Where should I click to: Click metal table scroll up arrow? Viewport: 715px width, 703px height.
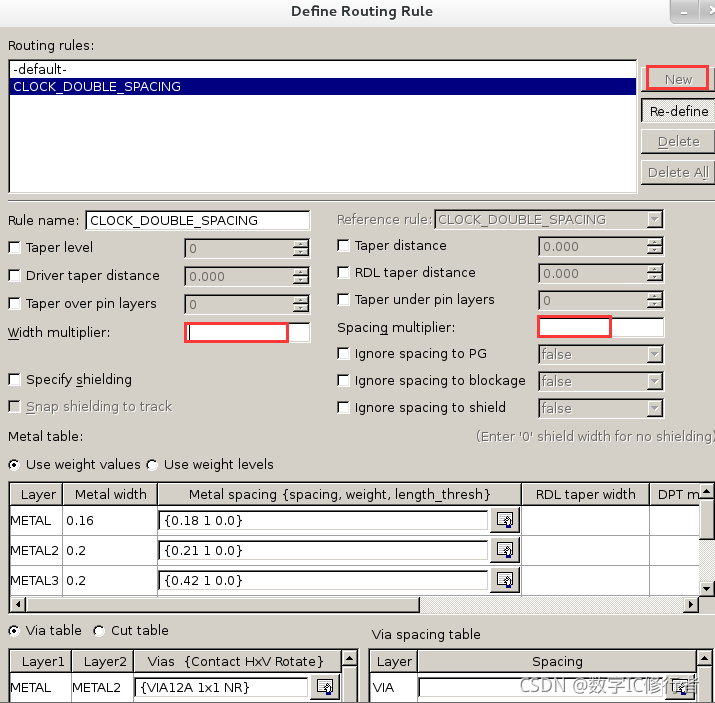tap(706, 491)
